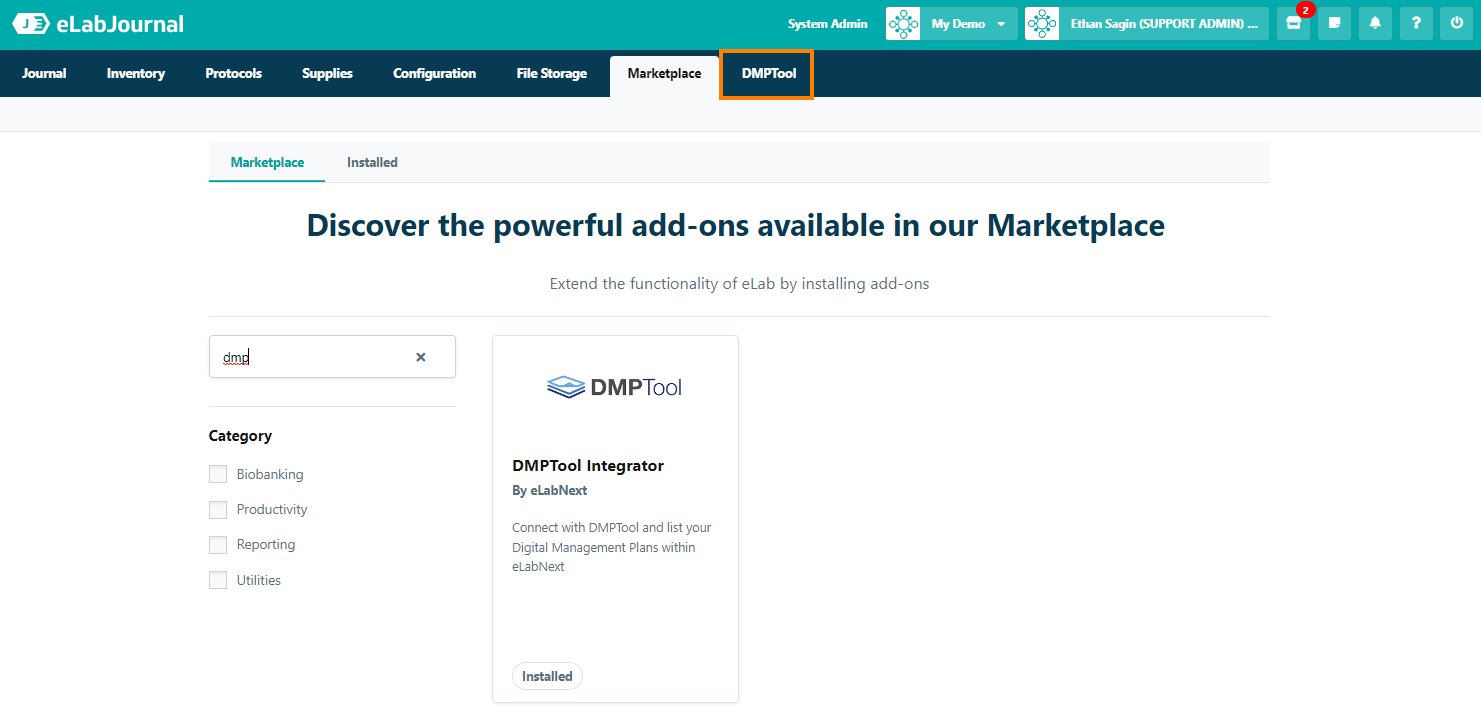Screen dimensions: 1481x710
Task: Switch to the Installed sub-tab
Action: [372, 162]
